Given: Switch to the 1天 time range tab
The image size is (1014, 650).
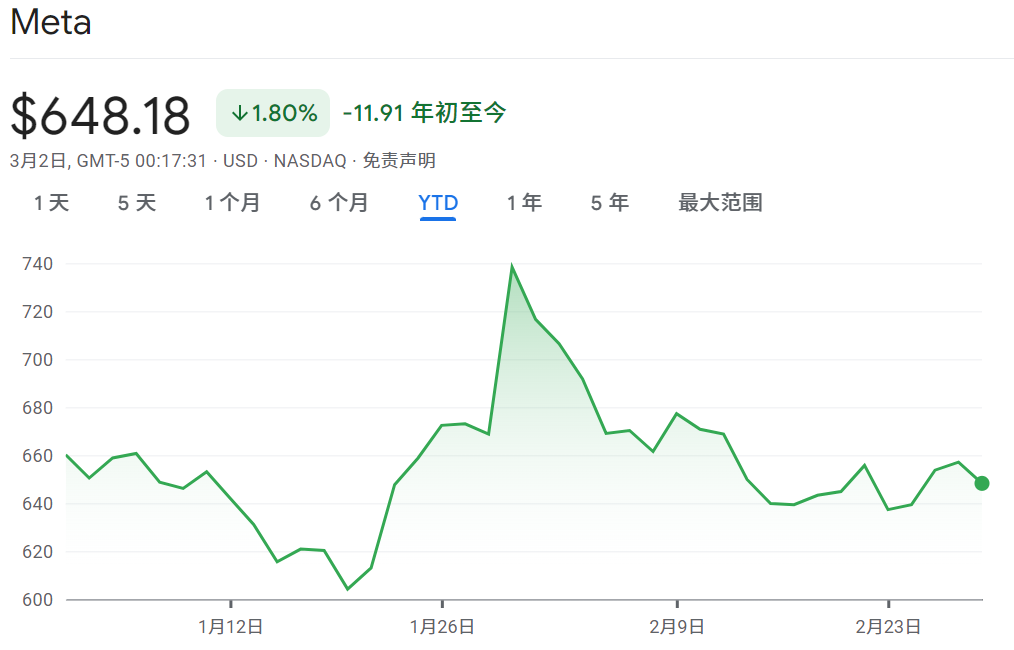Looking at the screenshot, I should coord(51,202).
